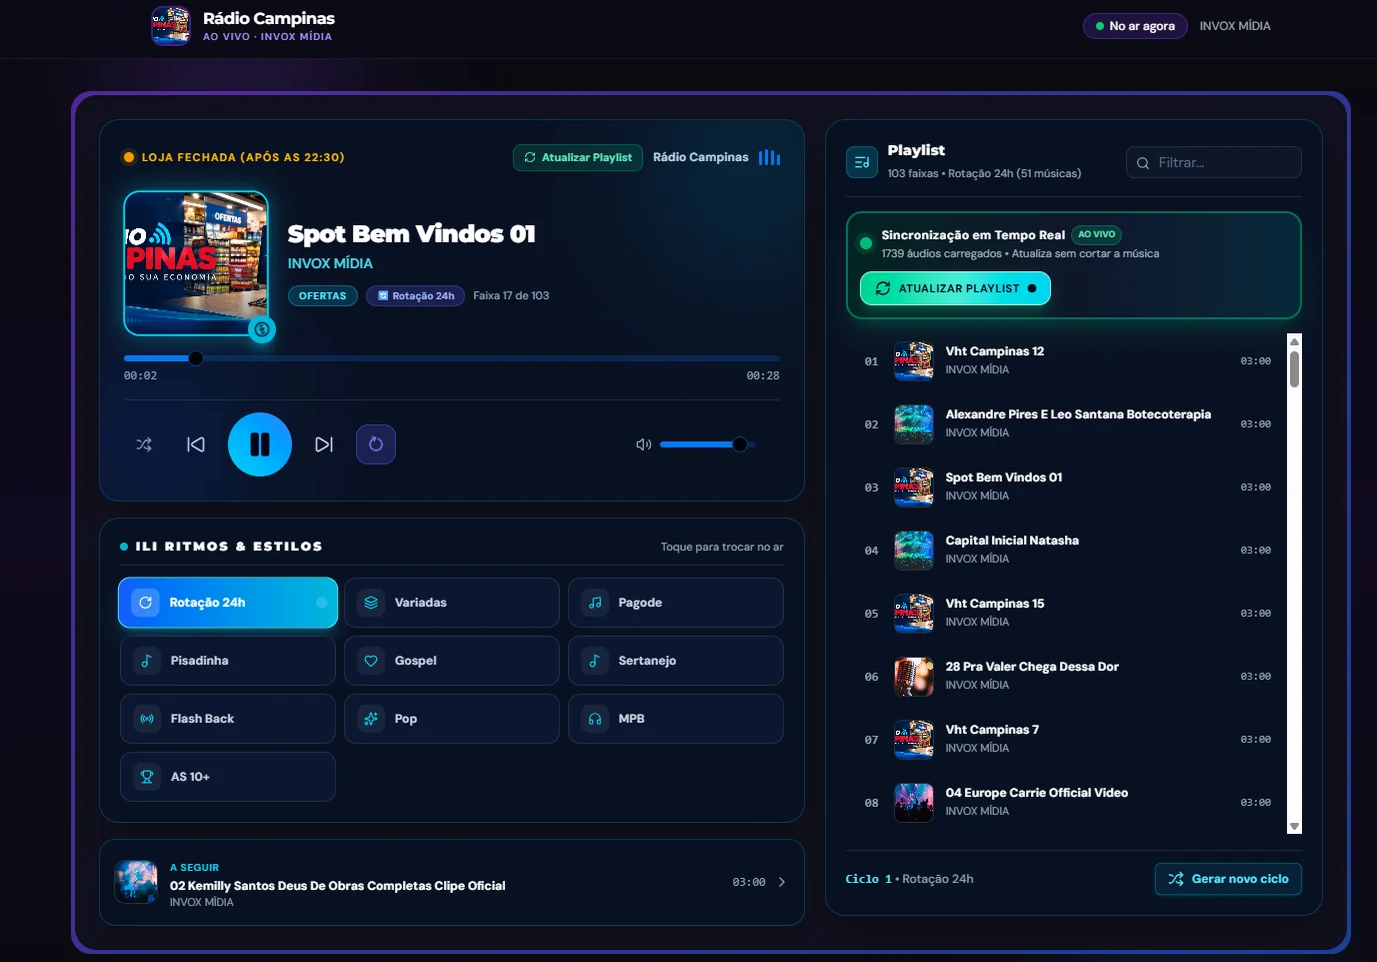Select the Rotação 24h rhythm
Image resolution: width=1377 pixels, height=962 pixels.
point(228,603)
